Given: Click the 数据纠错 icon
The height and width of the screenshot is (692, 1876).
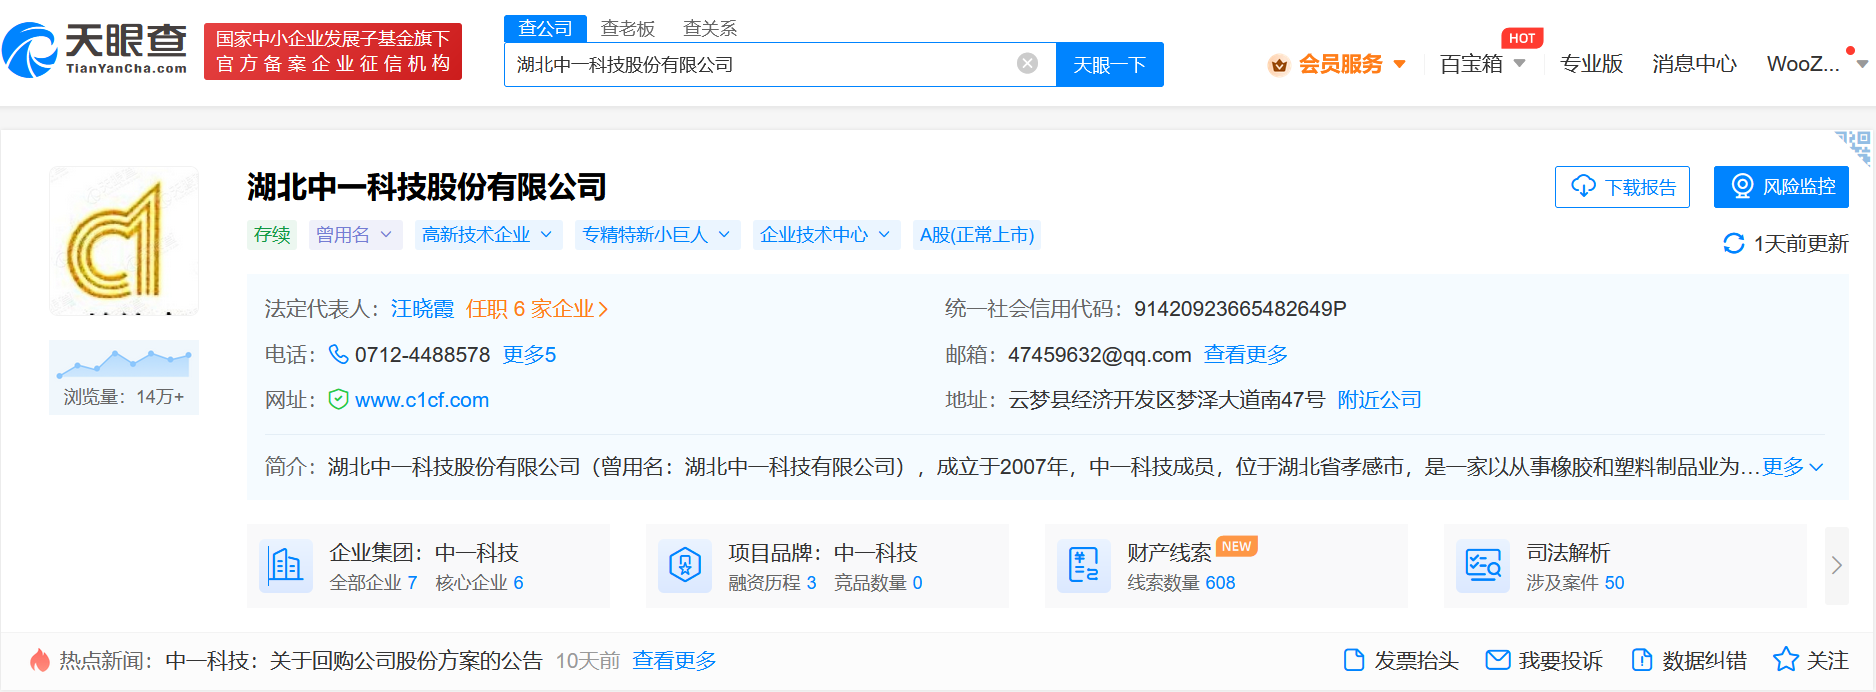Looking at the screenshot, I should click(x=1642, y=660).
